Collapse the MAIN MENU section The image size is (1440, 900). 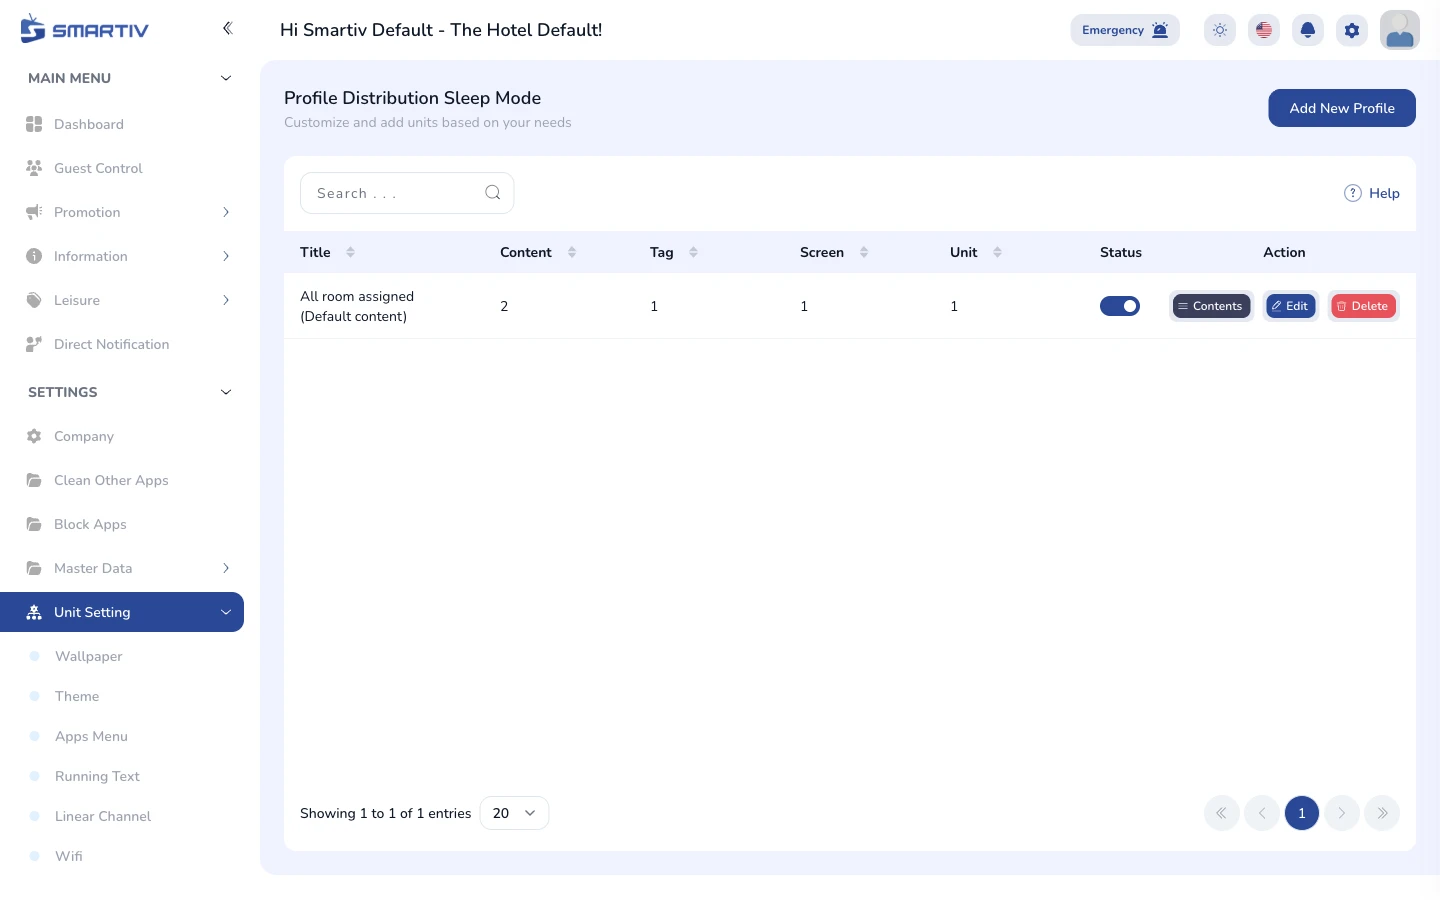point(226,78)
